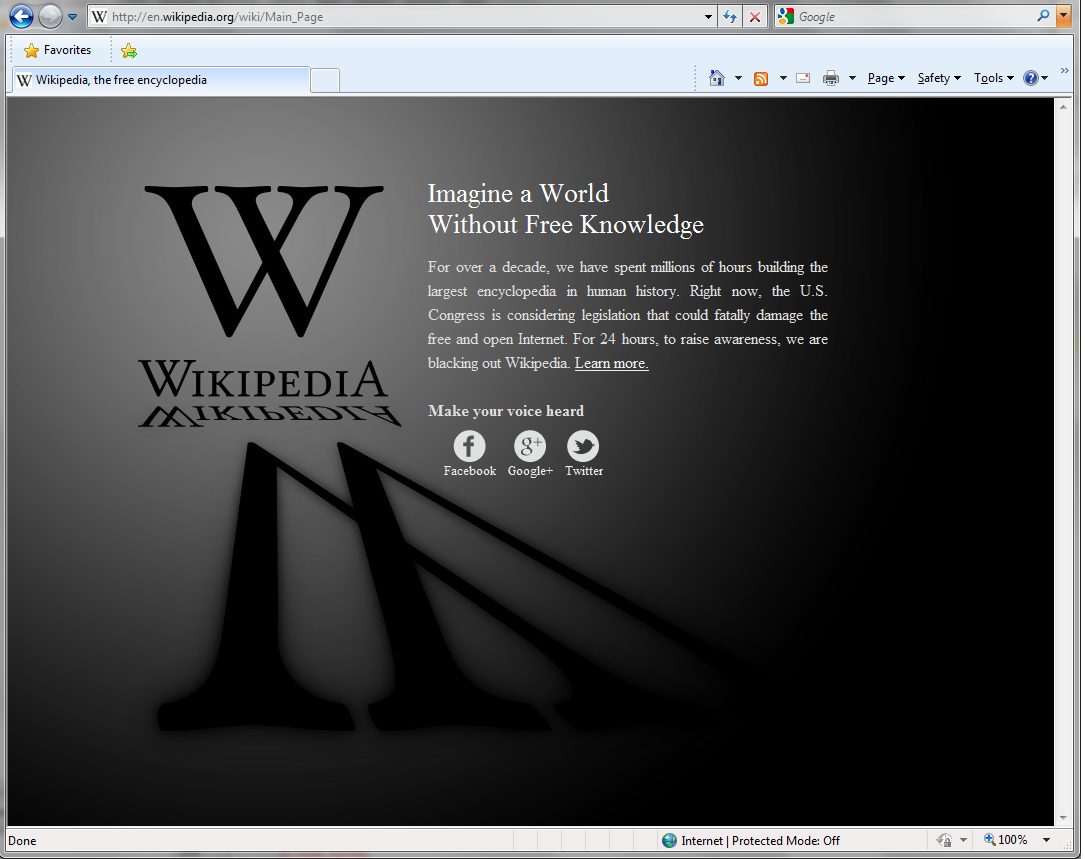Expand the zoom level dropdown arrow
Screen dimensions: 1085x859
click(x=1046, y=840)
